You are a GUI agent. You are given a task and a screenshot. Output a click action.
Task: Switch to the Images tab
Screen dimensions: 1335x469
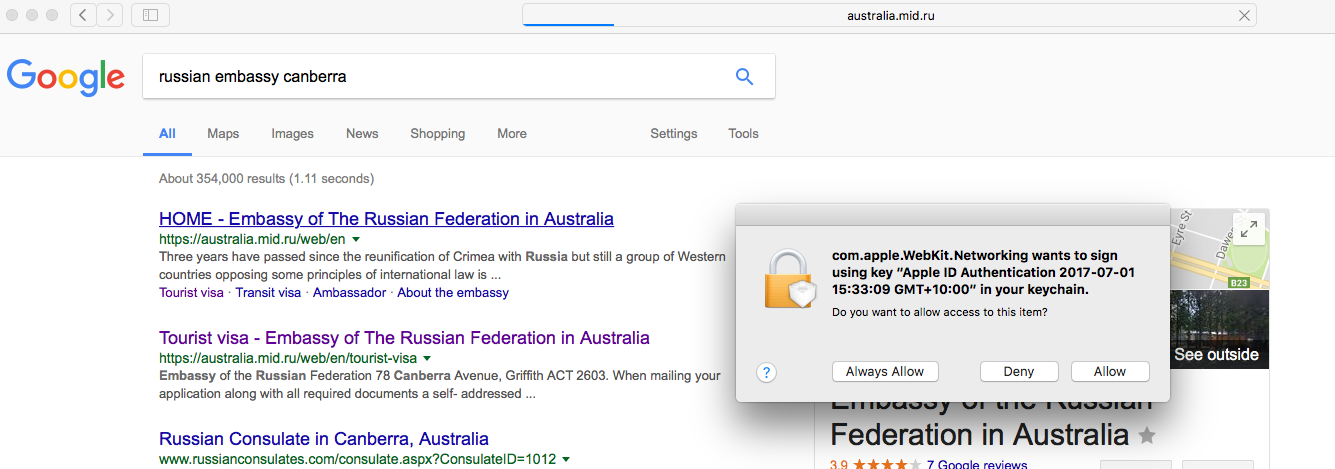click(292, 134)
